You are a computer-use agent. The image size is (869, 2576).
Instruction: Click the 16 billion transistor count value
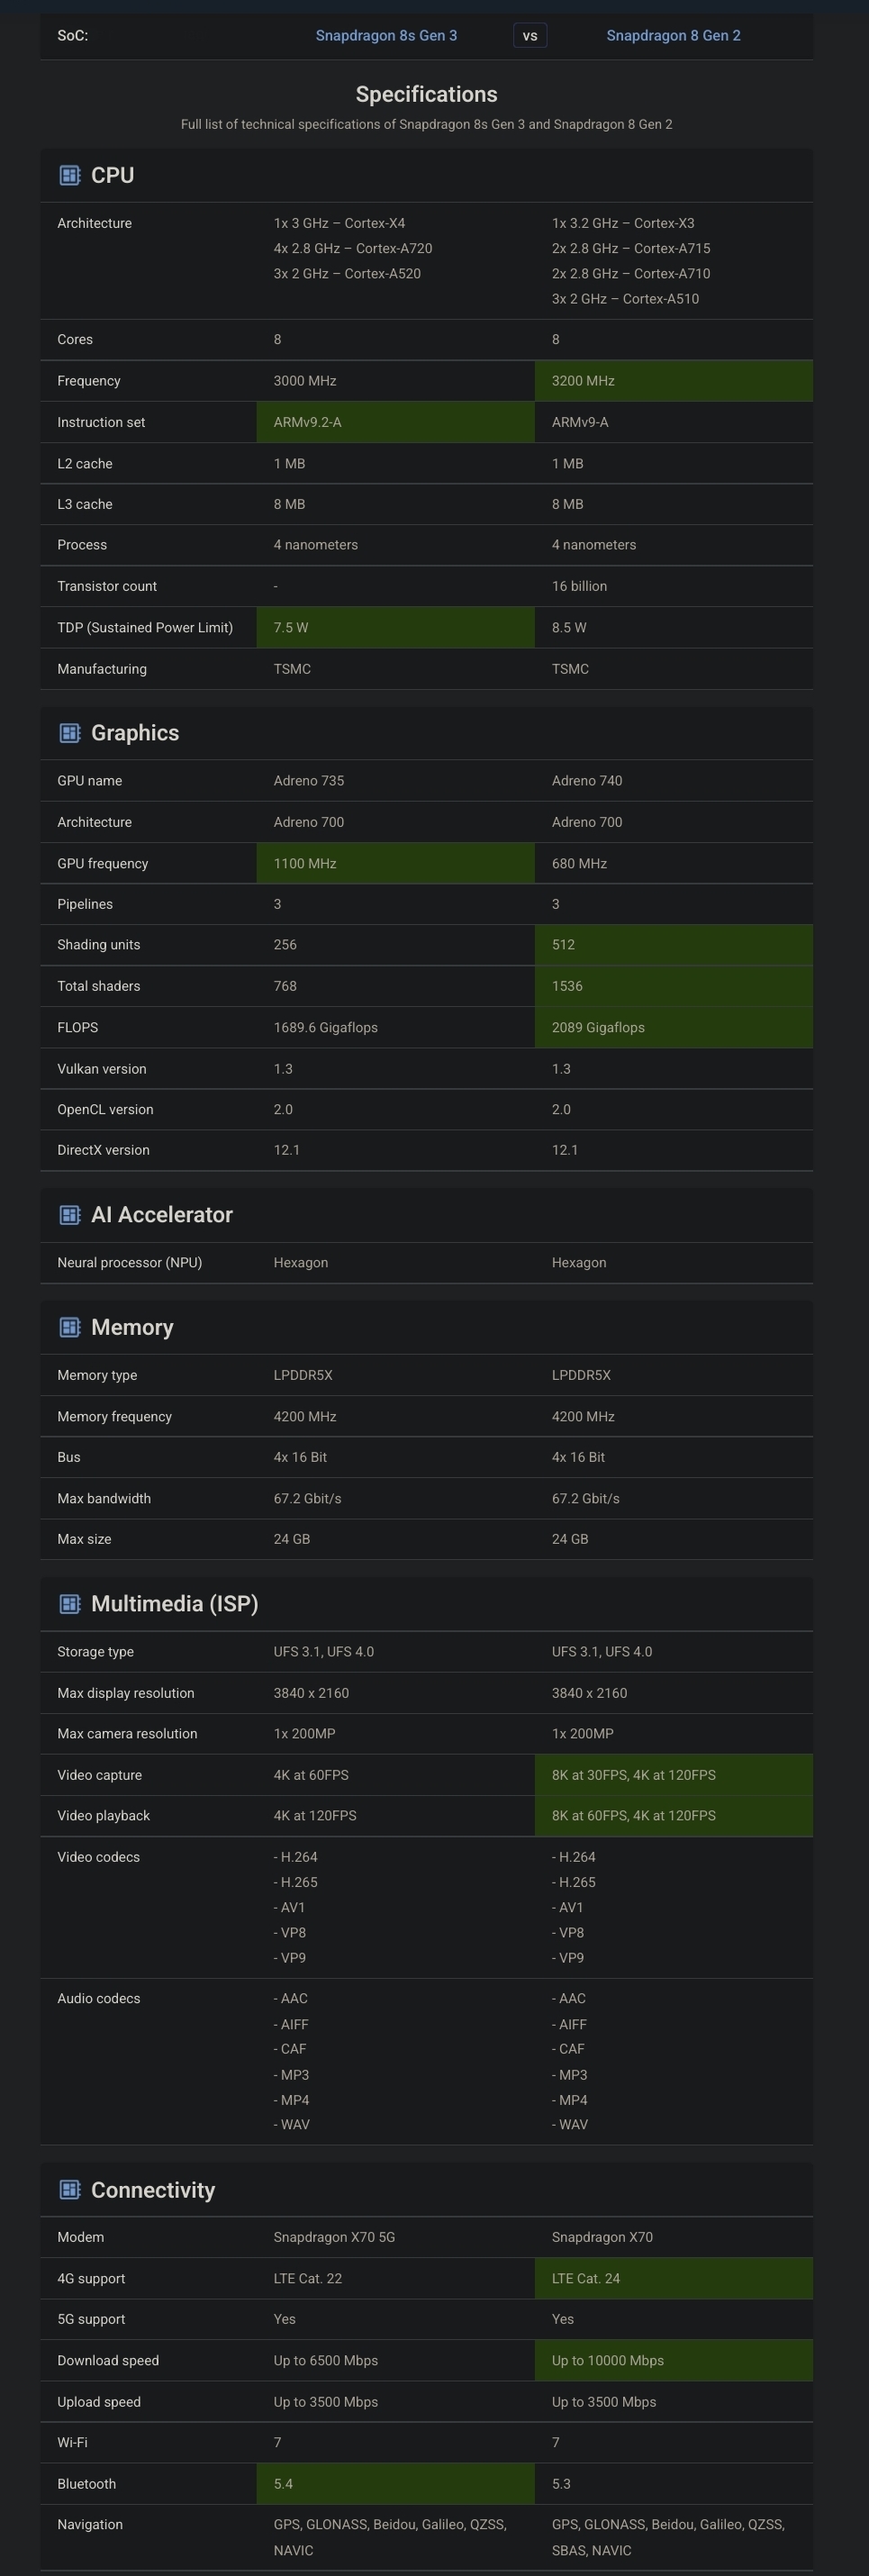(579, 586)
